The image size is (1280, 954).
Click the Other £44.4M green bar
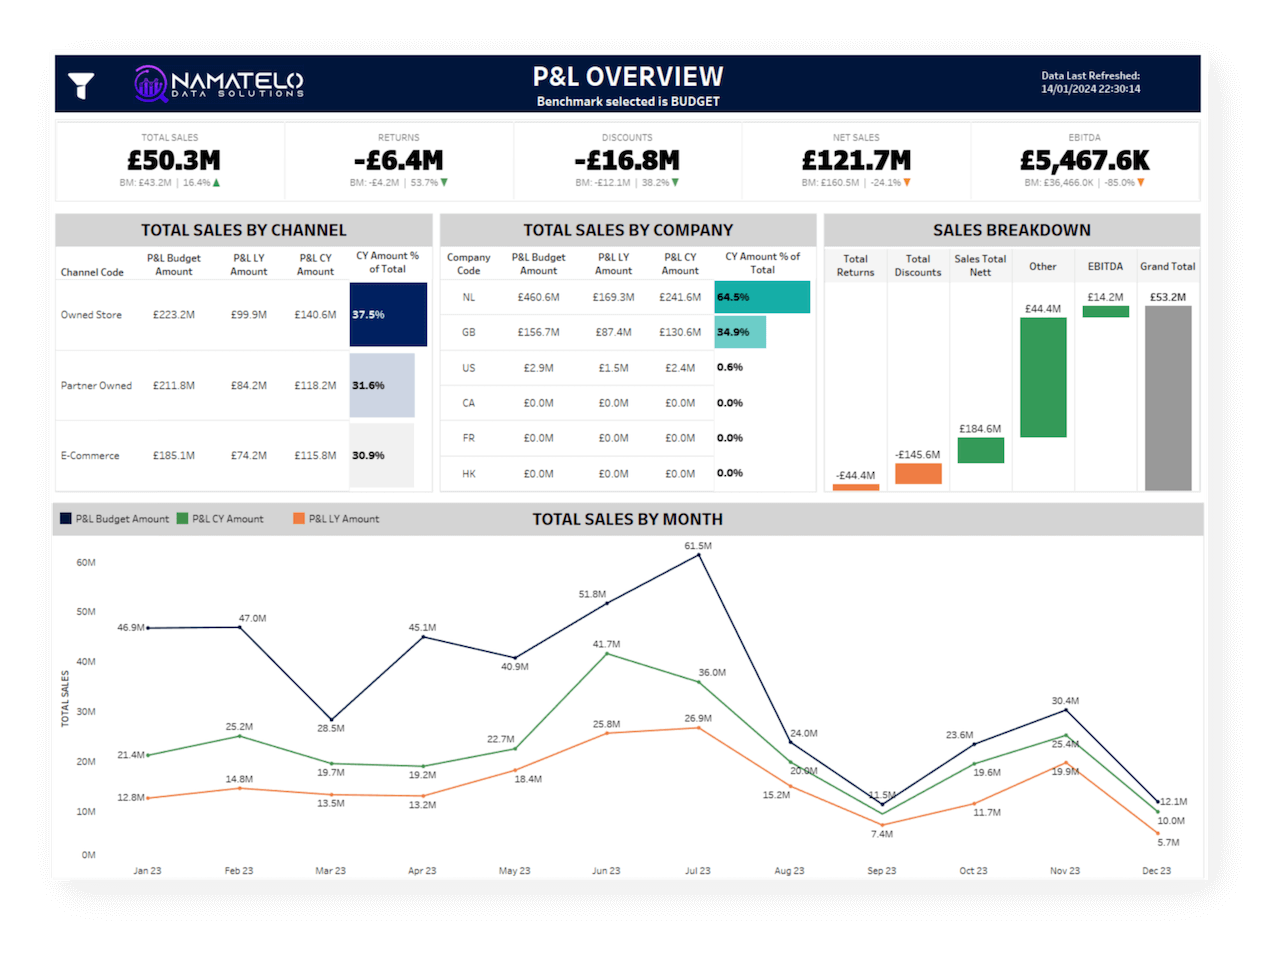tap(1043, 377)
